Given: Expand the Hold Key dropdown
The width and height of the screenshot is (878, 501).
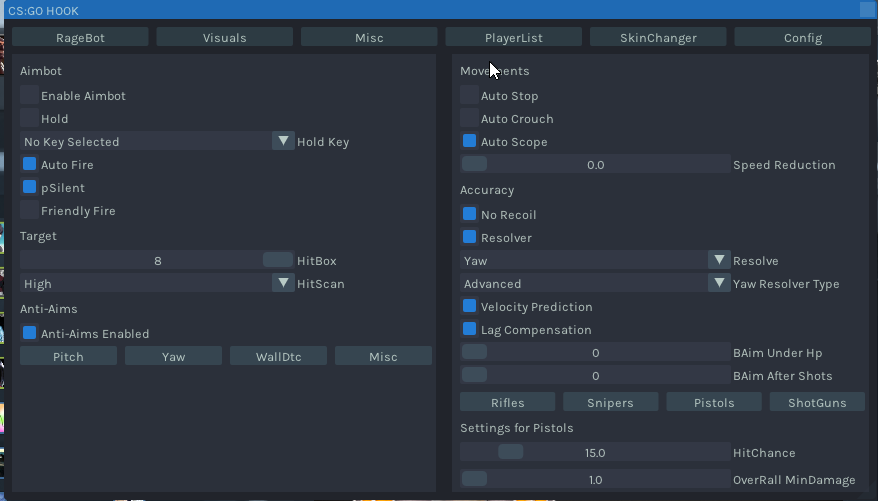Looking at the screenshot, I should pyautogui.click(x=284, y=141).
